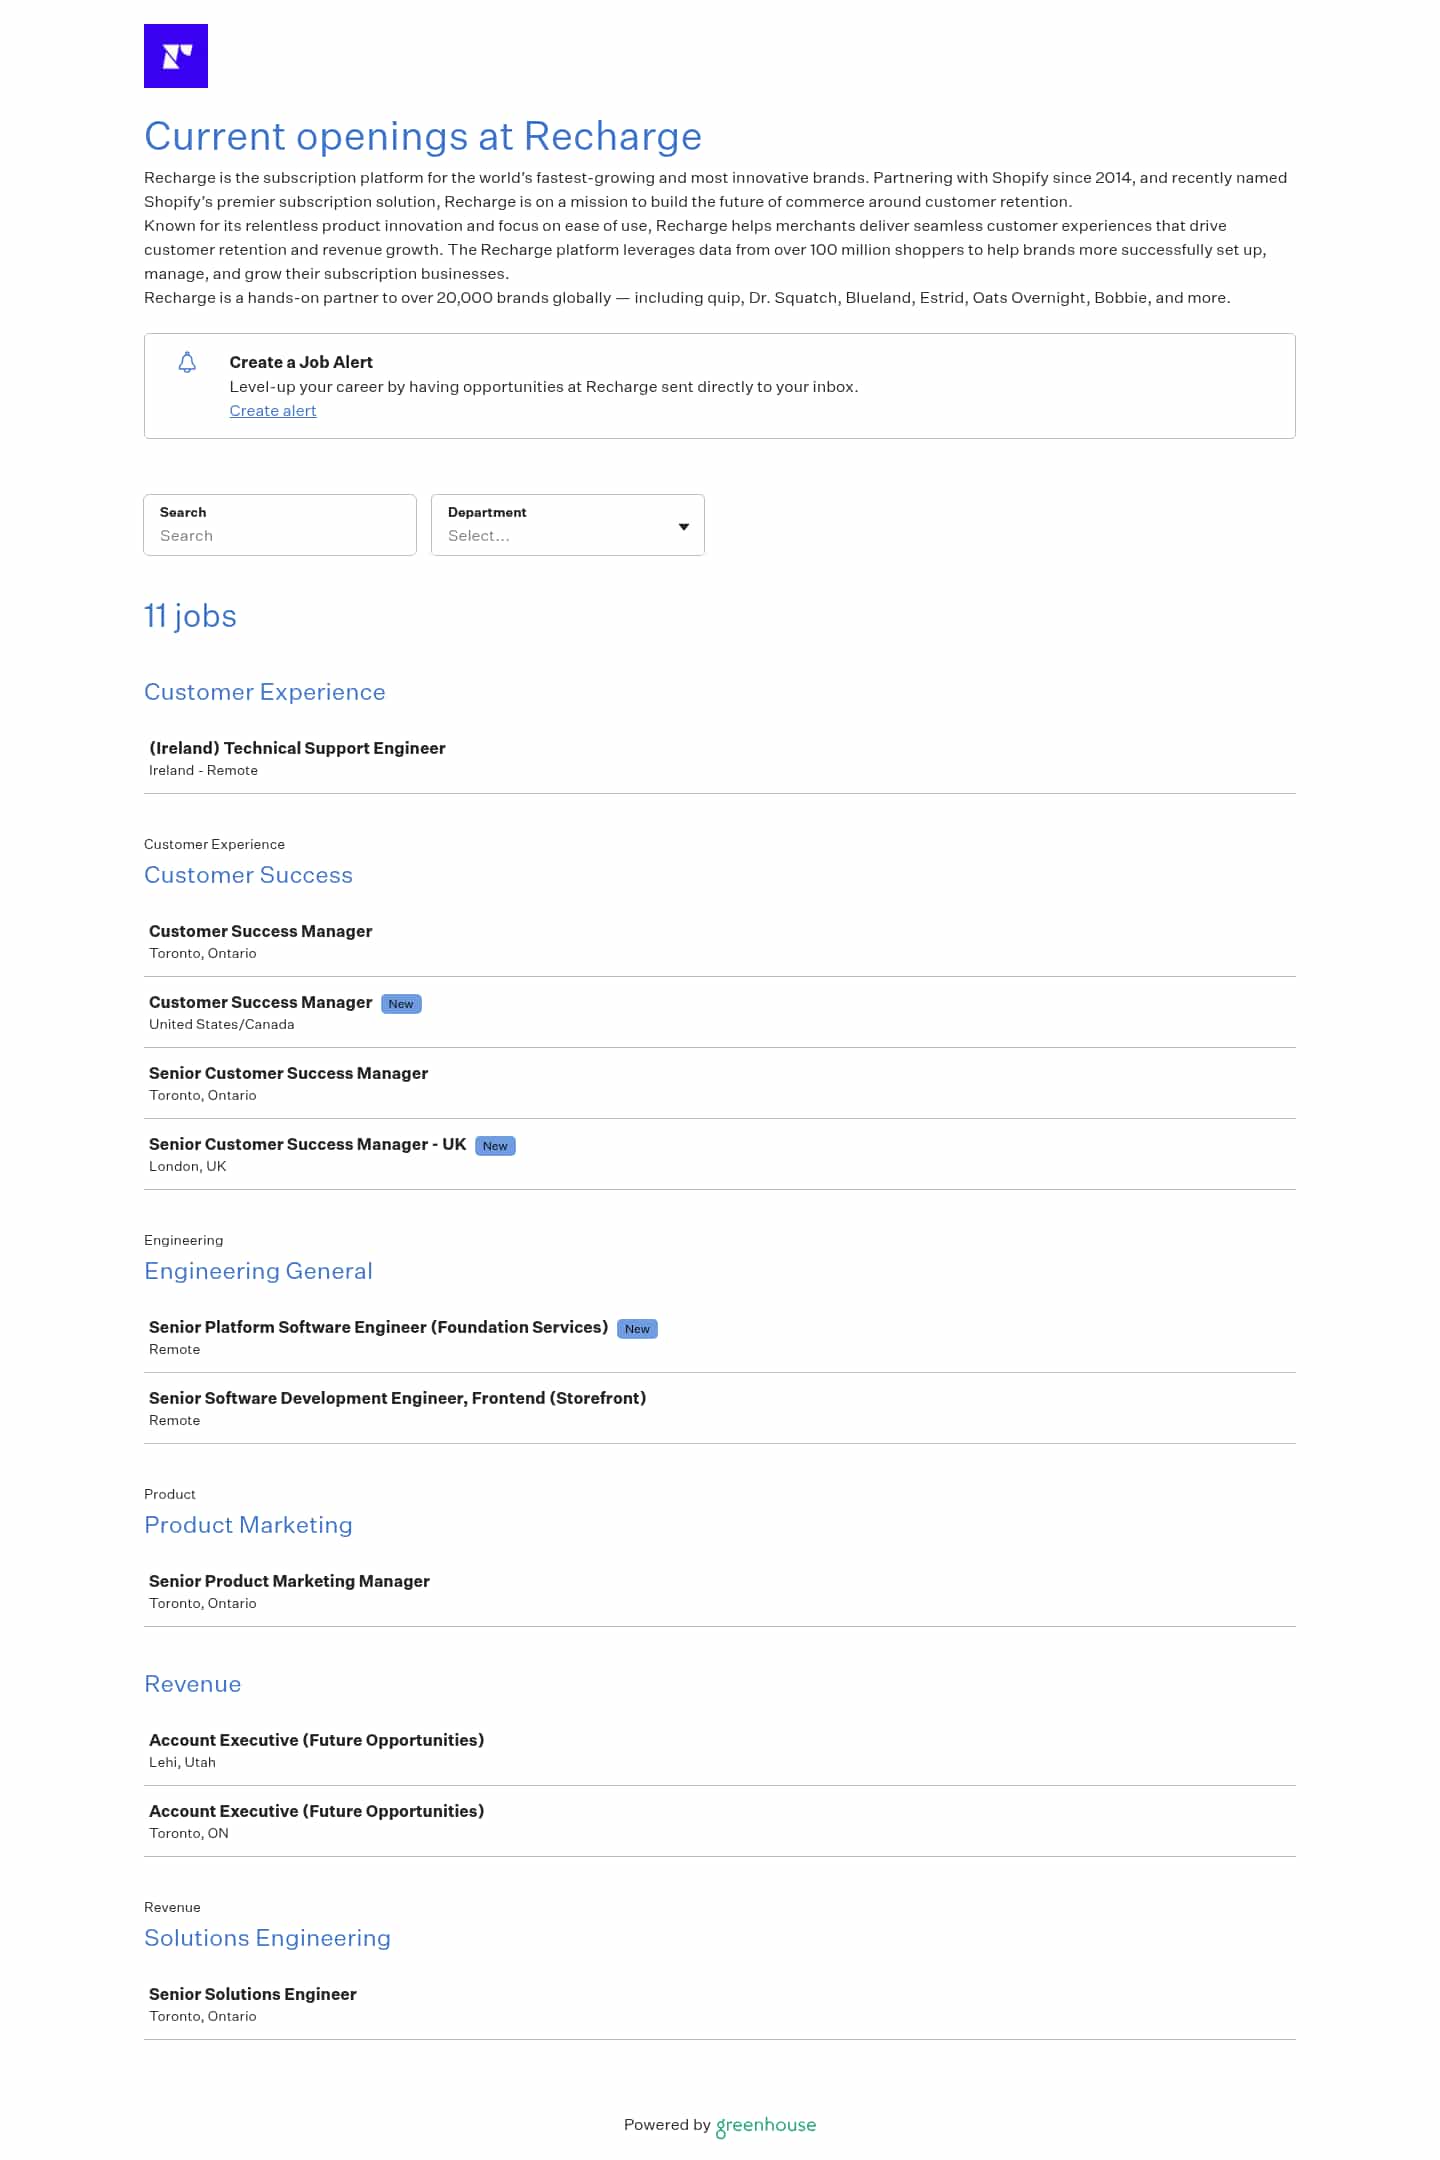Image resolution: width=1440 pixels, height=2160 pixels.
Task: Click the 'New' tag on Senior Customer Success Manager - UK
Action: tap(495, 1146)
